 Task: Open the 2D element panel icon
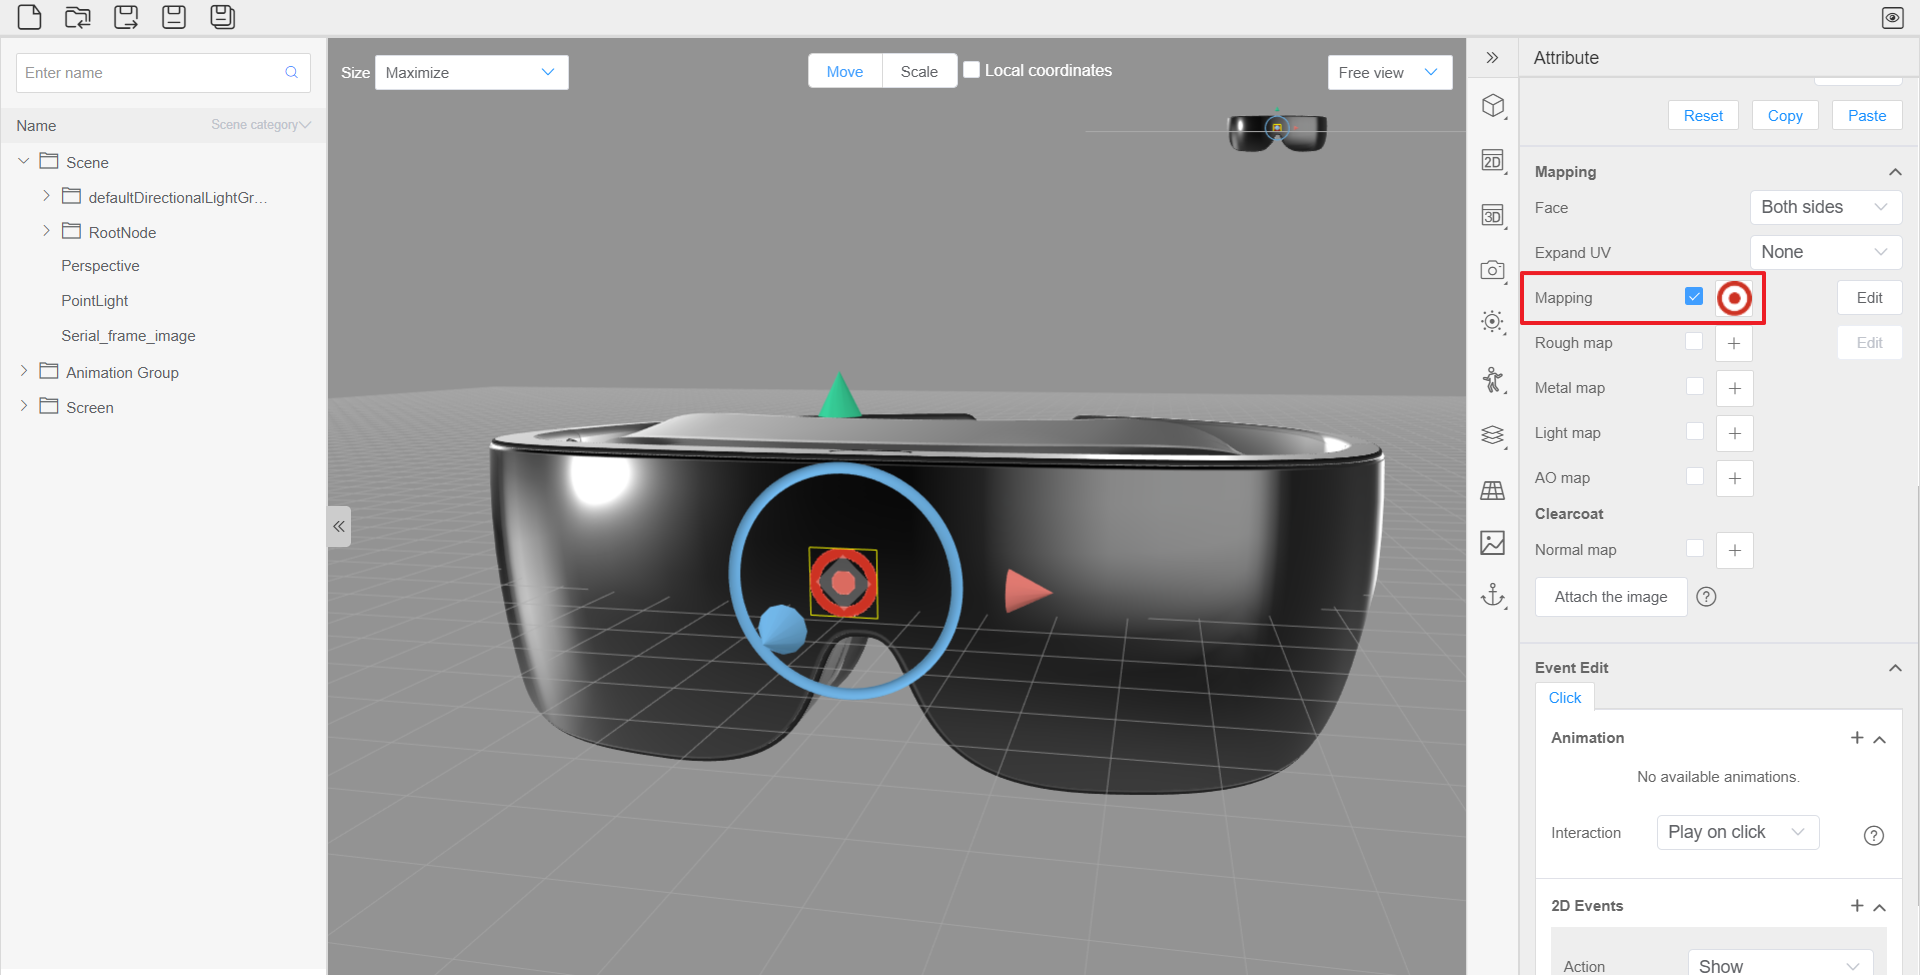click(x=1493, y=161)
